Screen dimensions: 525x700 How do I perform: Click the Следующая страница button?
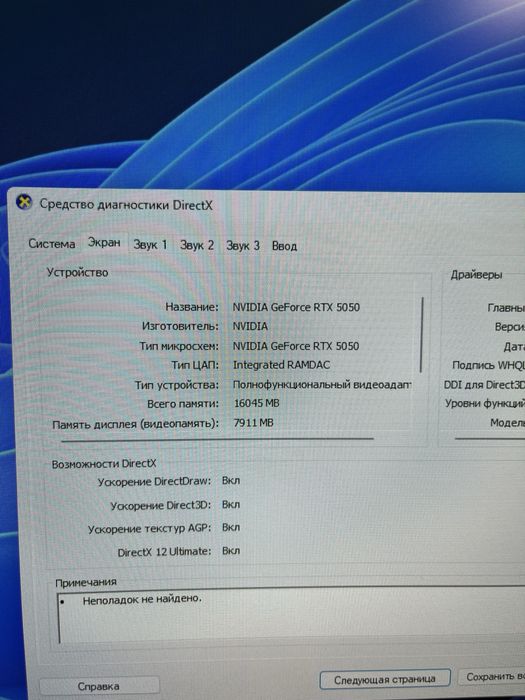385,679
